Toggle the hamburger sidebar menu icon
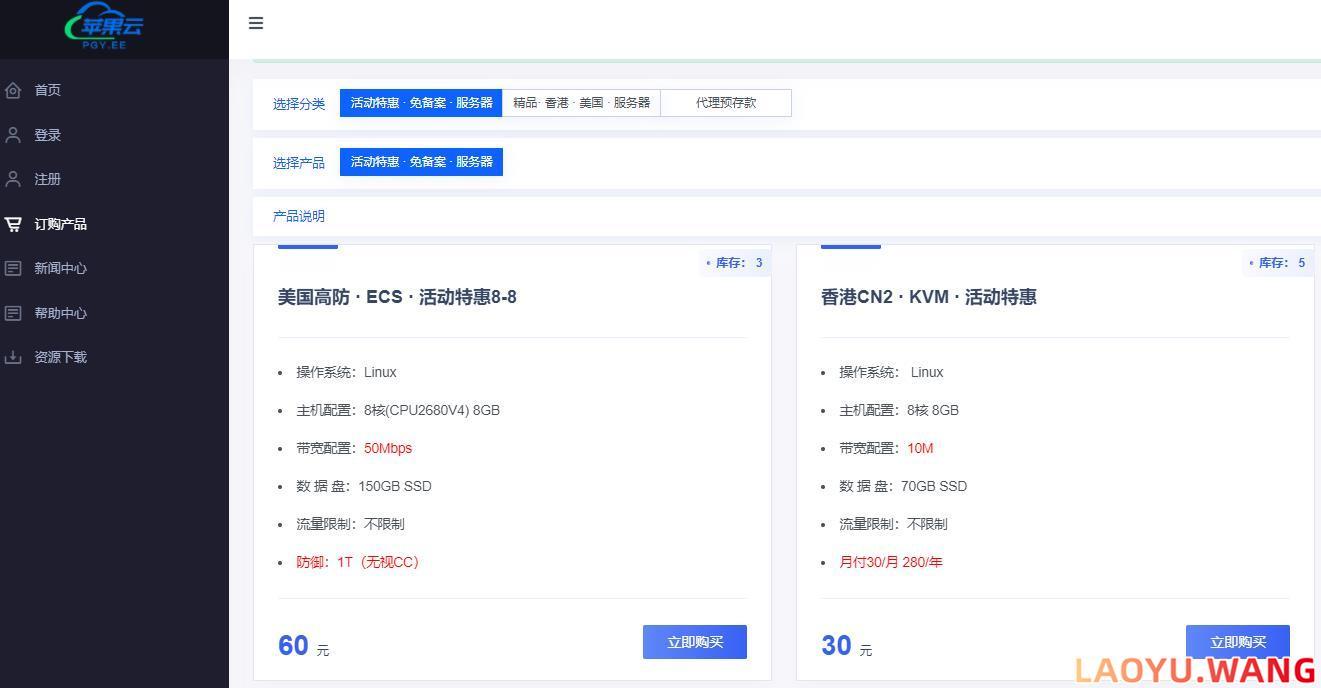The width and height of the screenshot is (1321, 688). [256, 23]
